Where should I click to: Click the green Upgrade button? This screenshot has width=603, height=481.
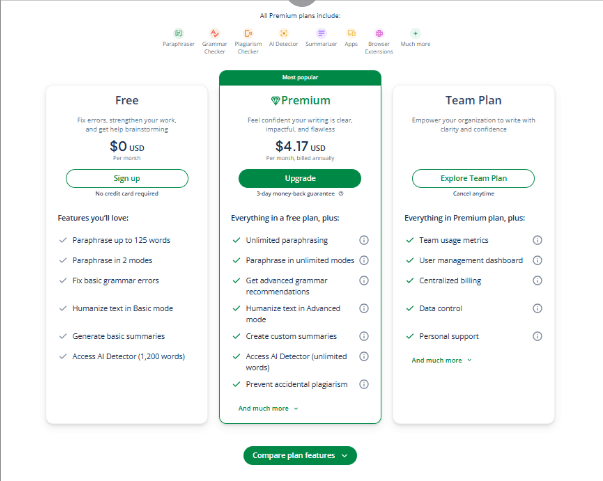(300, 178)
